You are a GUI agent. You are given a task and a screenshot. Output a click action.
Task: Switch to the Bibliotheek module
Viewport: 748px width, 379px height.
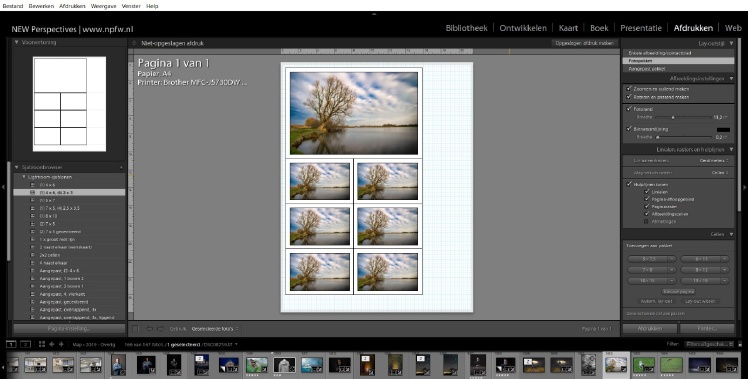tap(467, 28)
